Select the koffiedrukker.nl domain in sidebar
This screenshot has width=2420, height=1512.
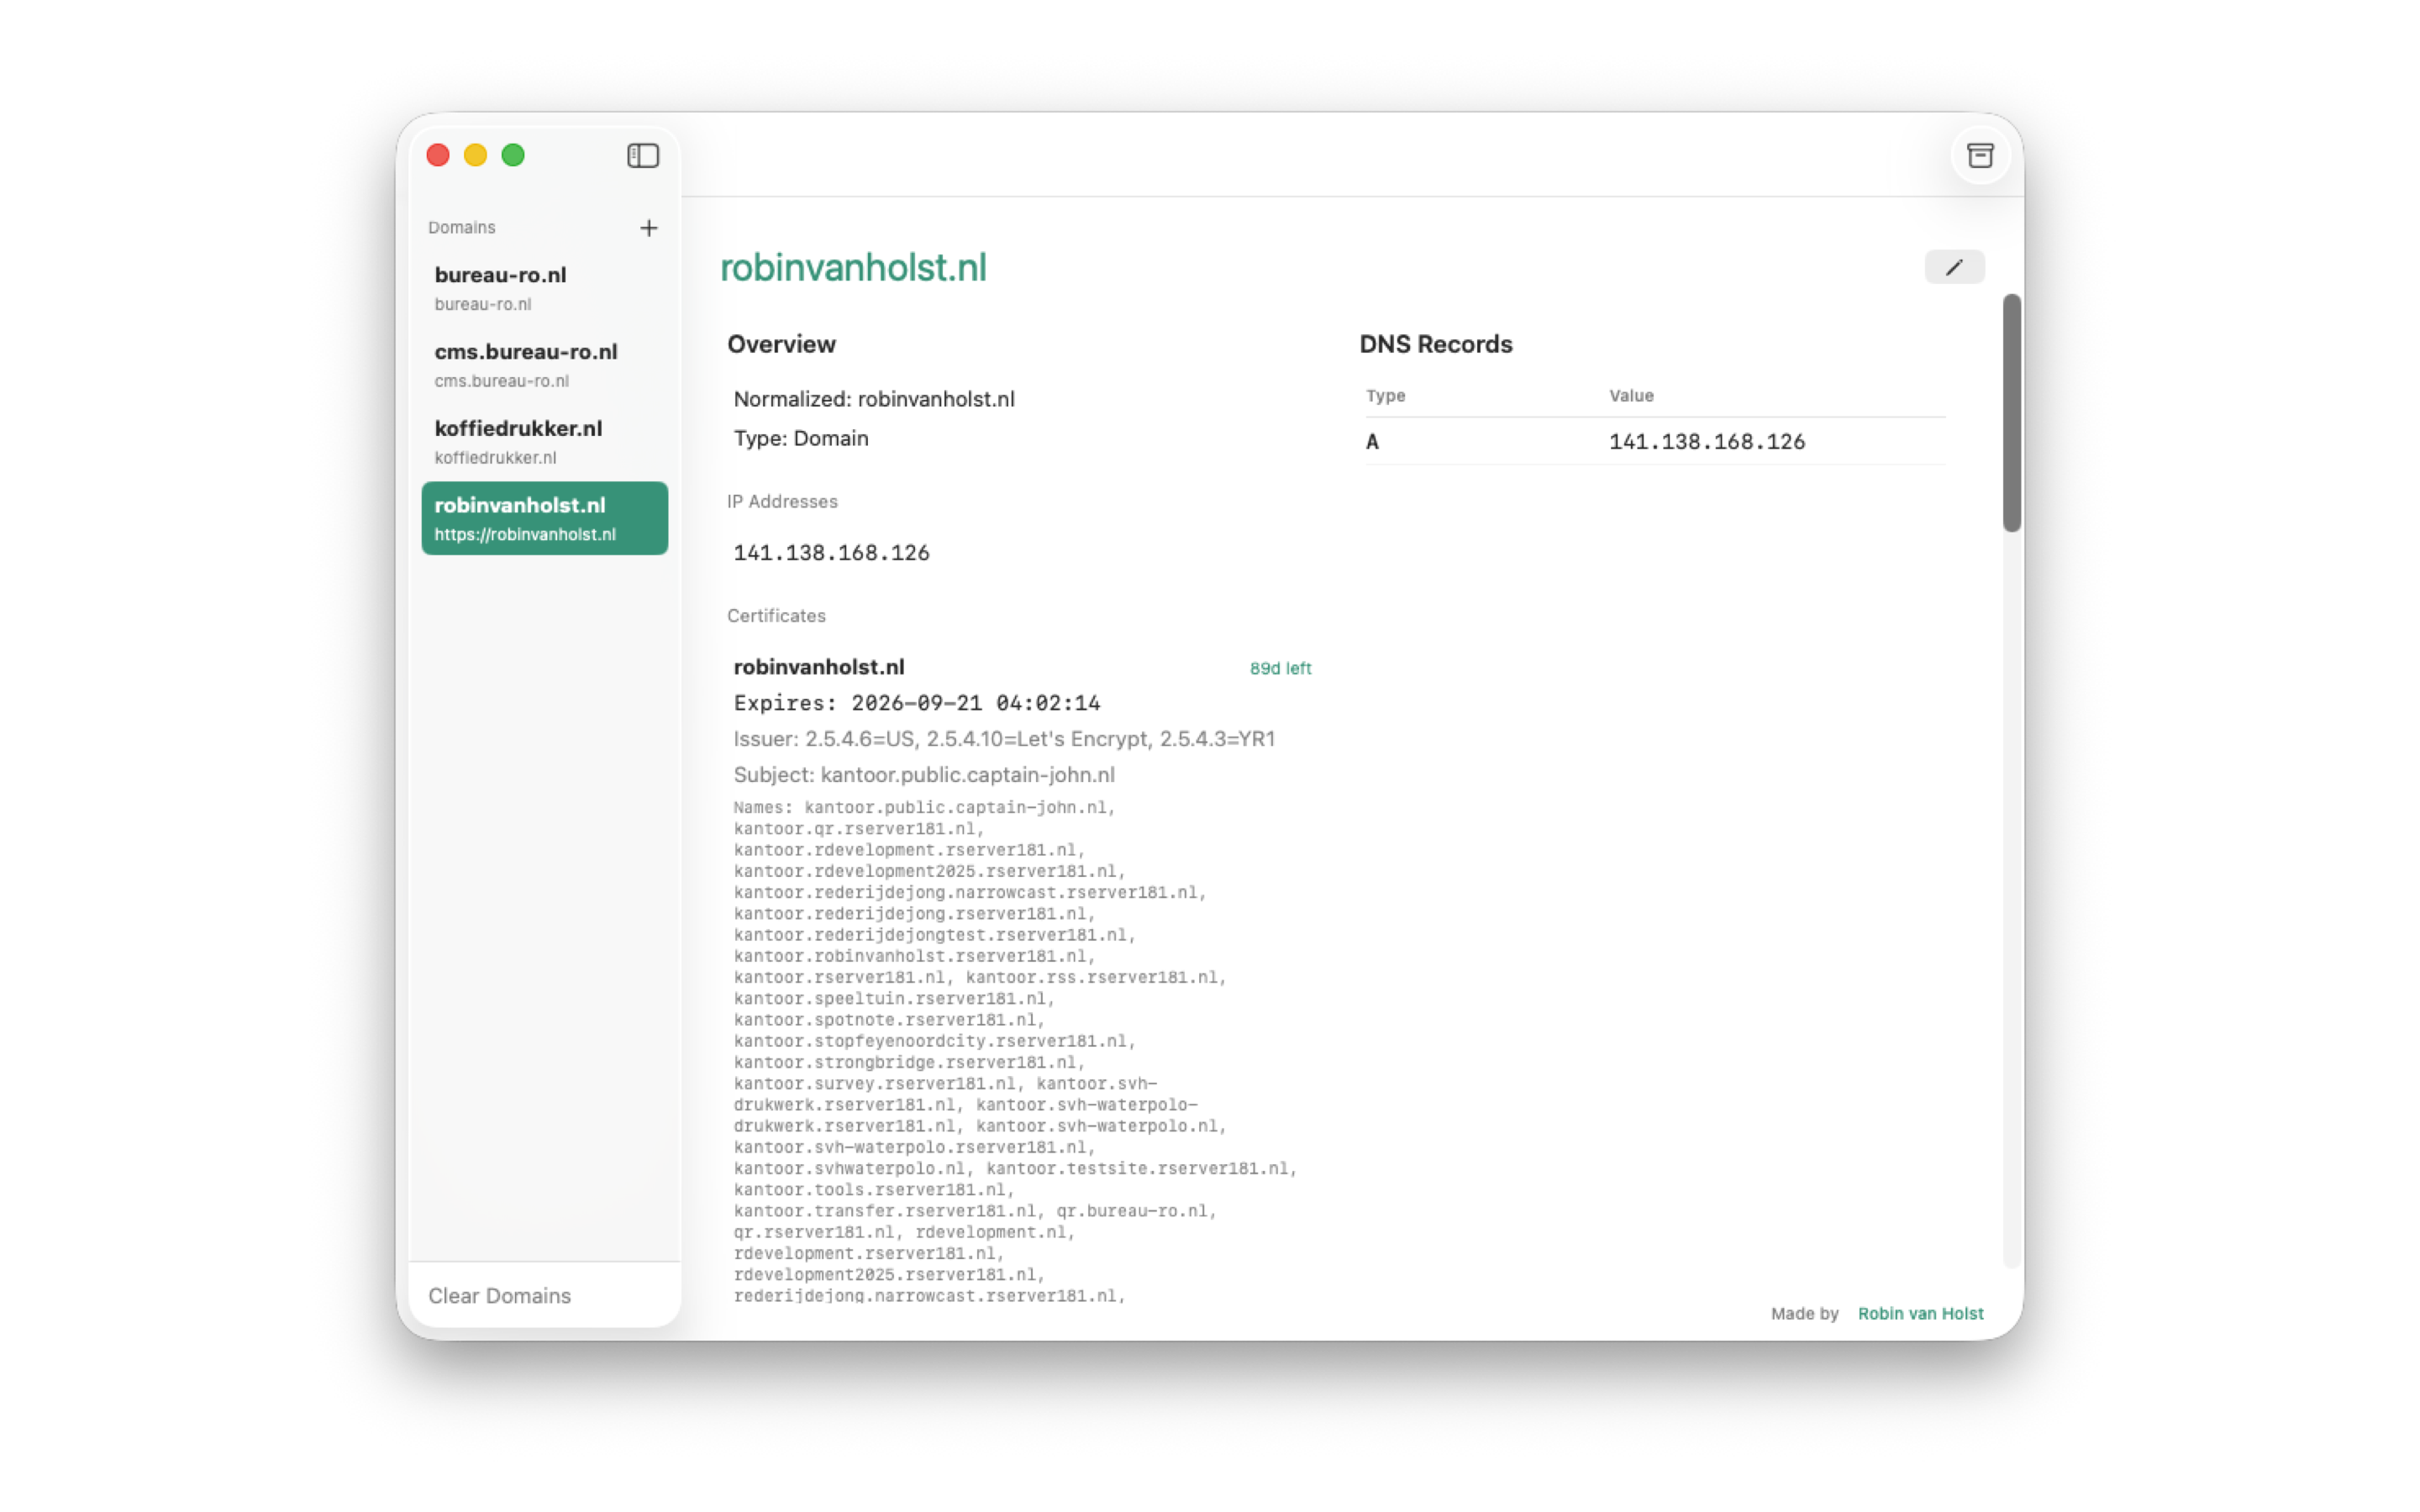click(x=544, y=442)
